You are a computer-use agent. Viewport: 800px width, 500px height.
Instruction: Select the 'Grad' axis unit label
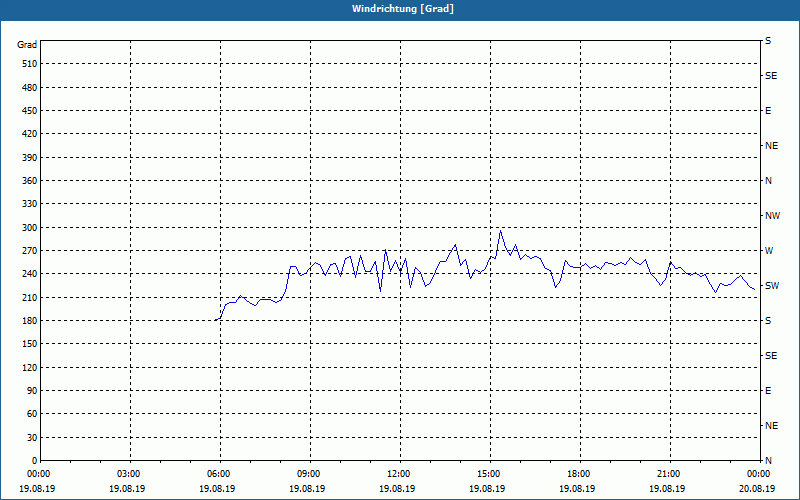pyautogui.click(x=27, y=45)
